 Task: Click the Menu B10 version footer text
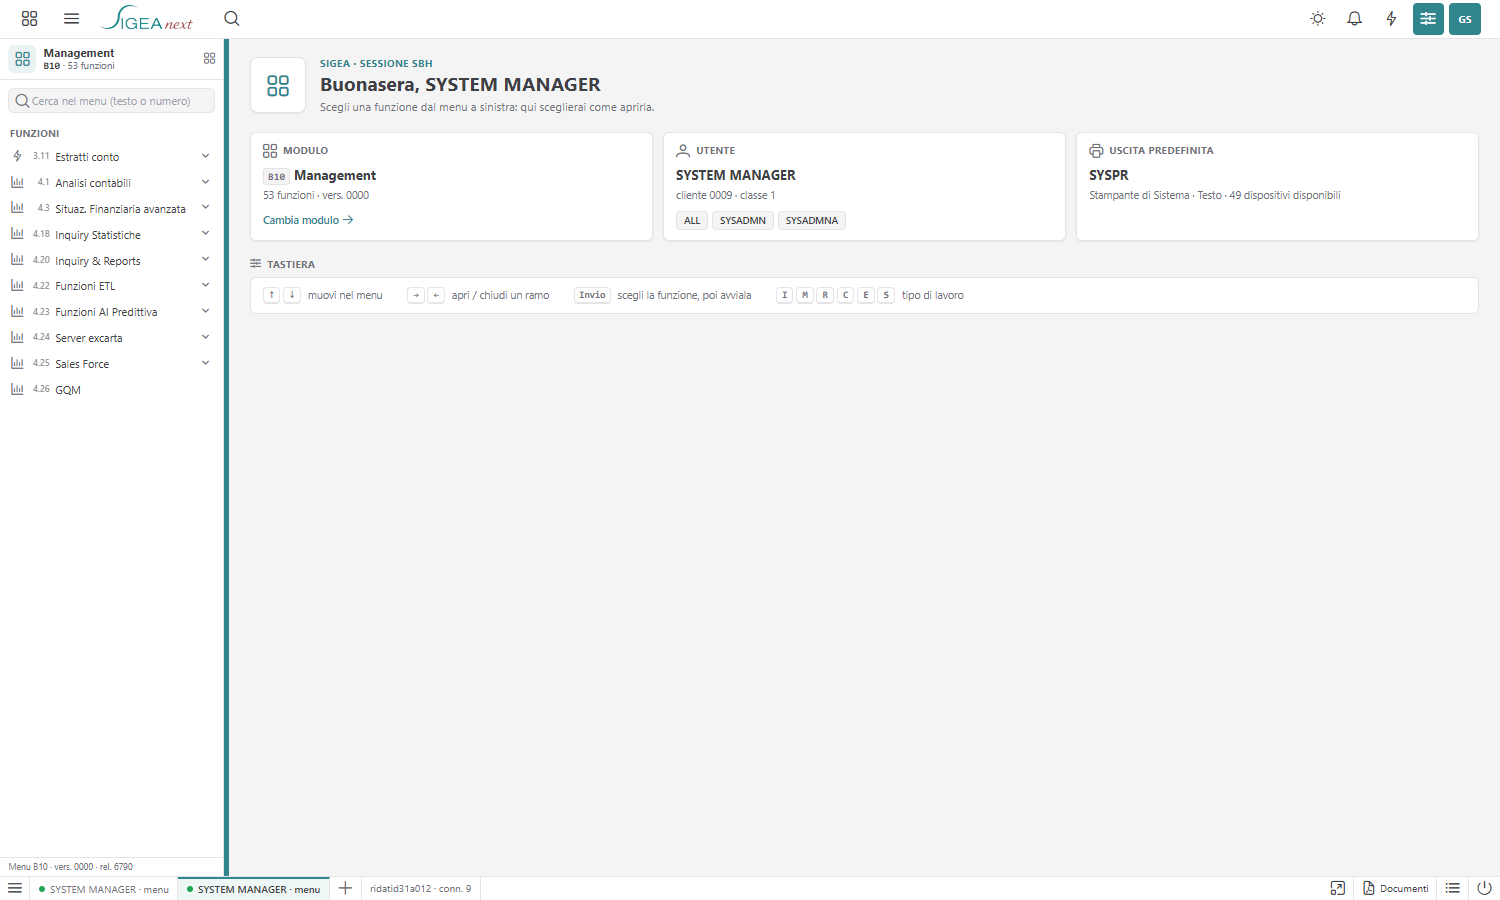point(70,867)
